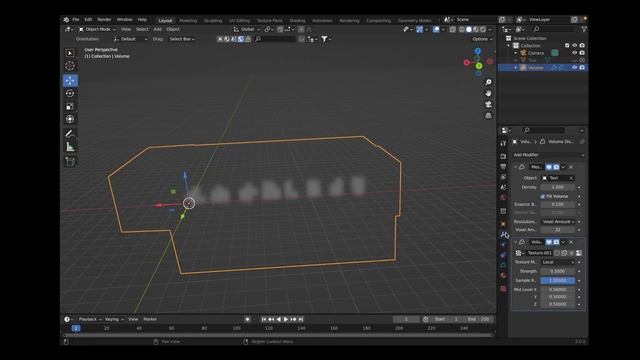Open the Add Modifier dropdown
The width and height of the screenshot is (640, 360).
tap(548, 155)
